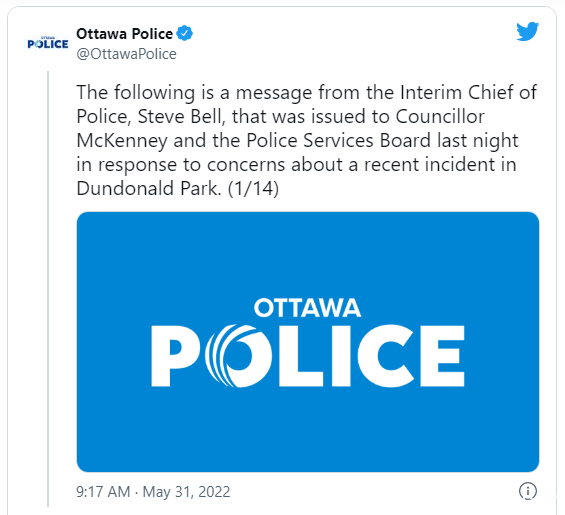This screenshot has height=515, width=565.
Task: Click the (1/14) thread counter text
Action: coord(253,188)
